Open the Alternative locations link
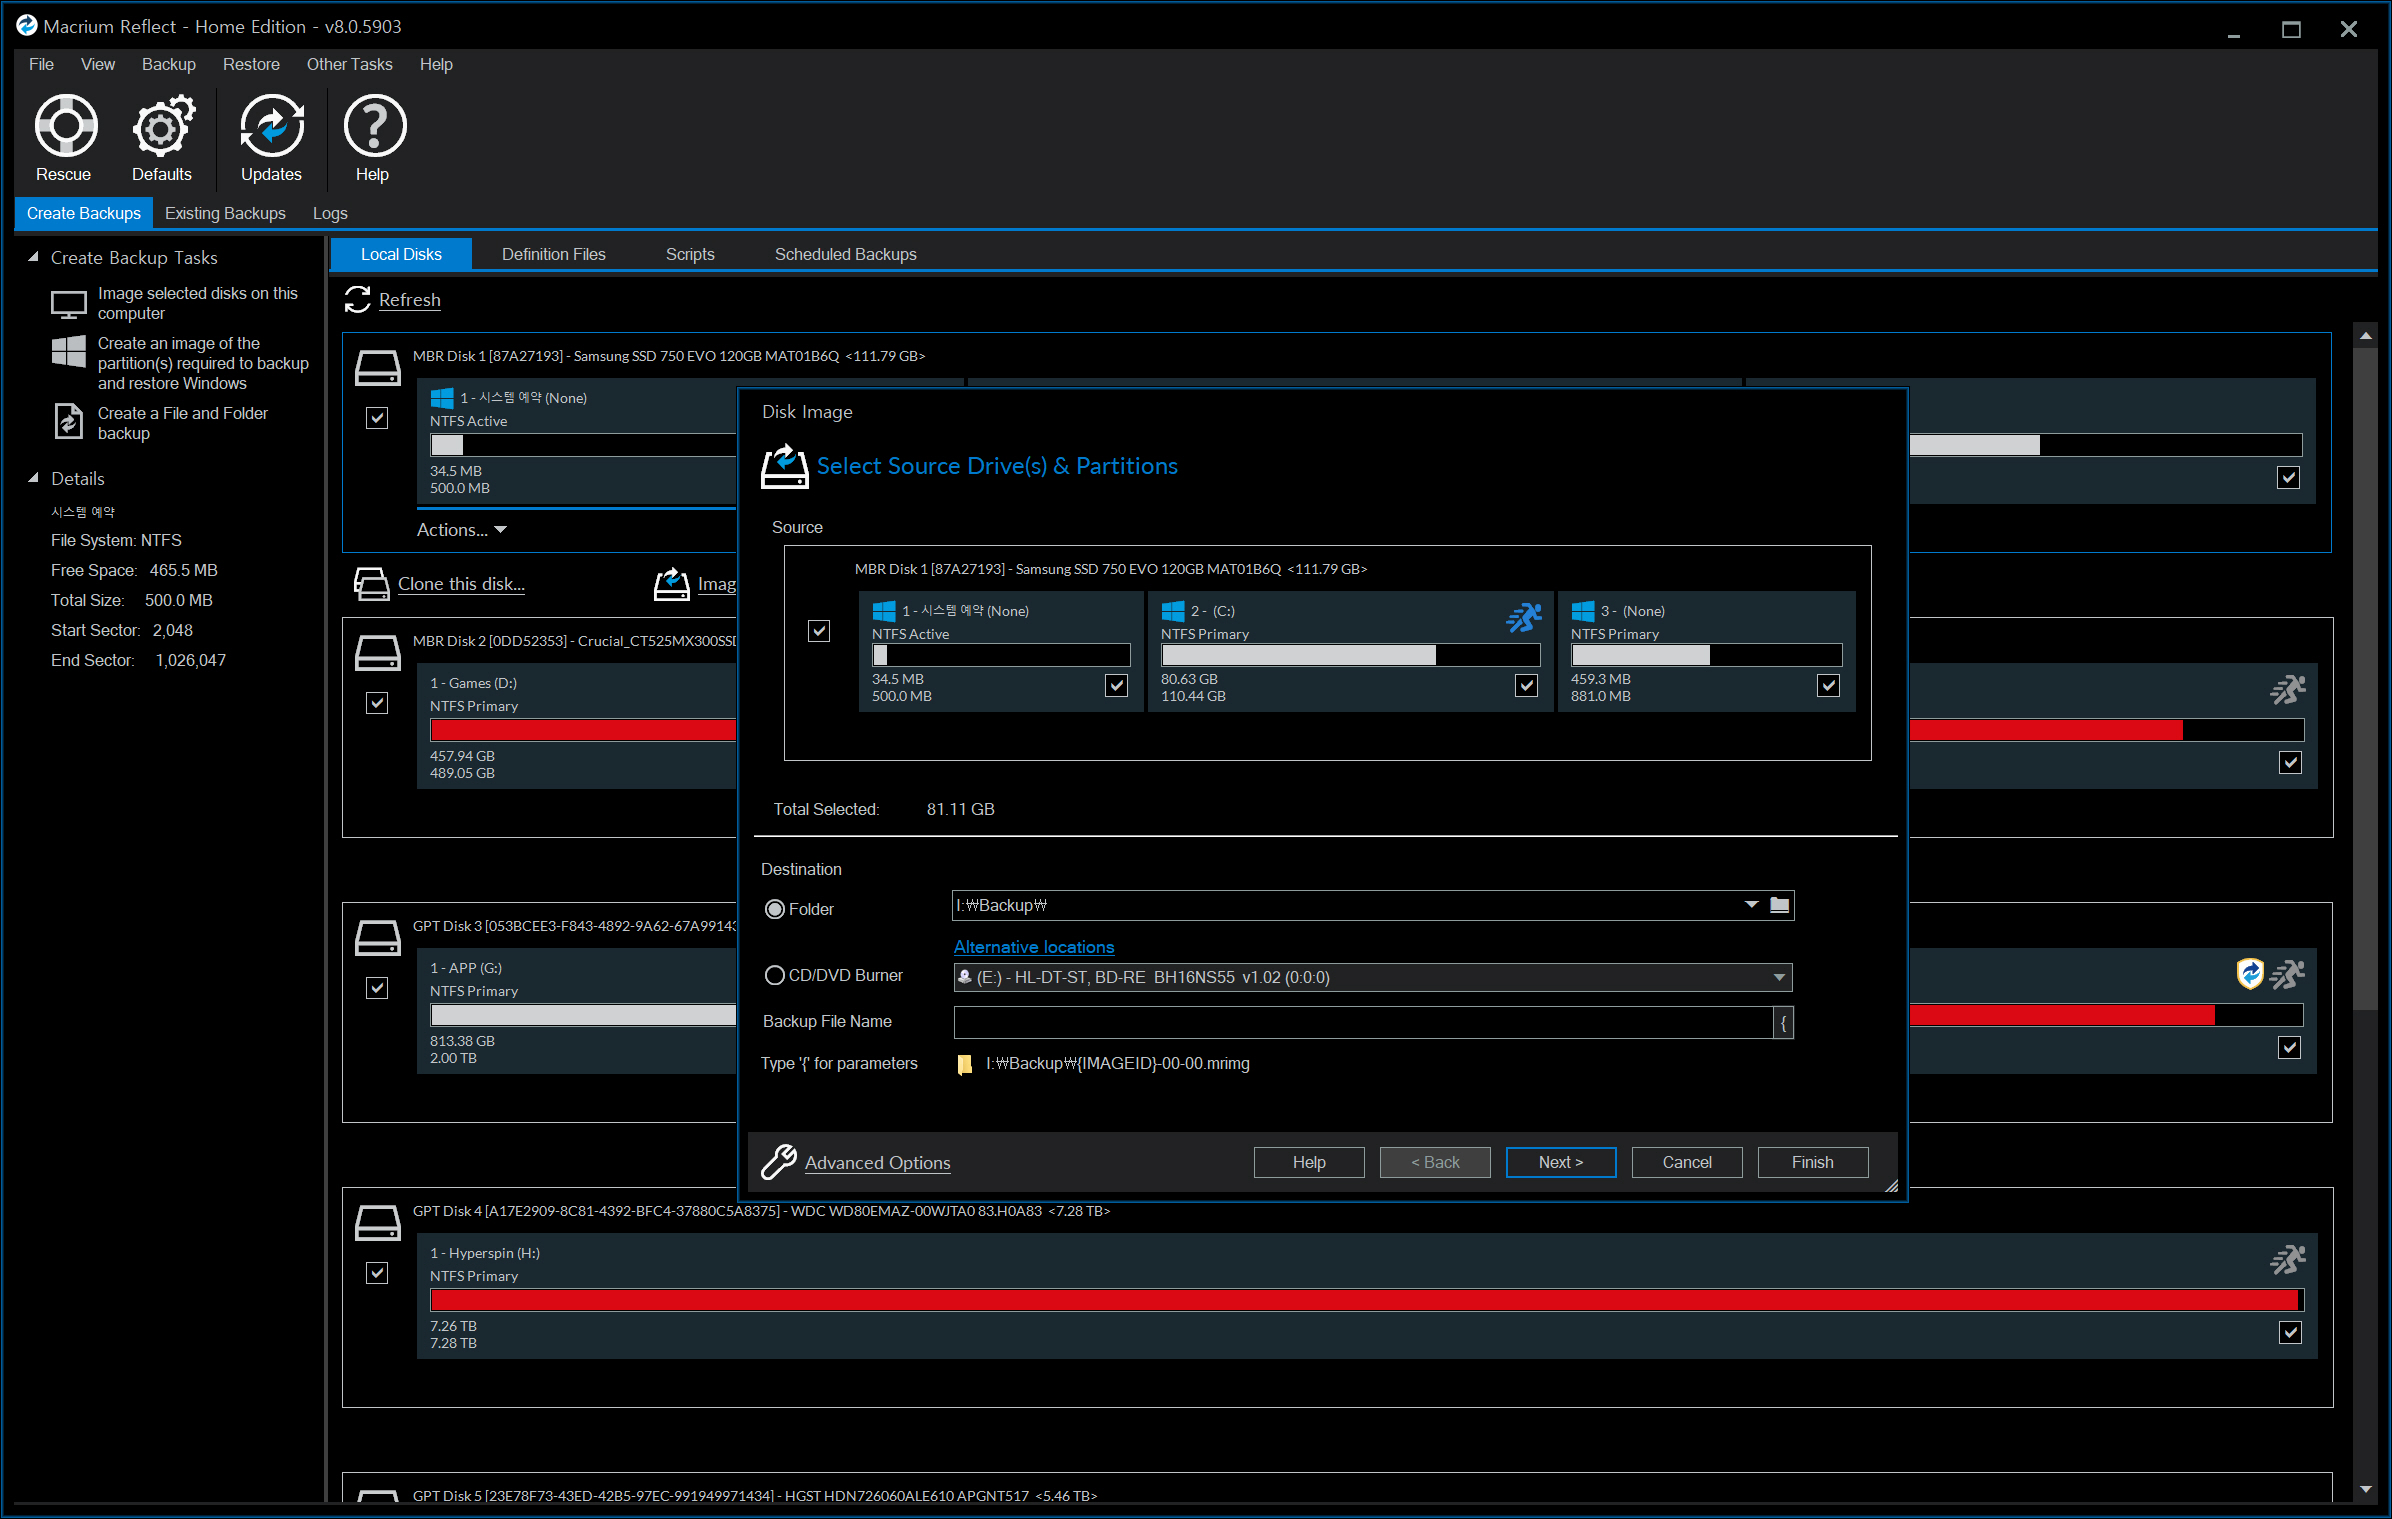The height and width of the screenshot is (1519, 2392). coord(1033,946)
